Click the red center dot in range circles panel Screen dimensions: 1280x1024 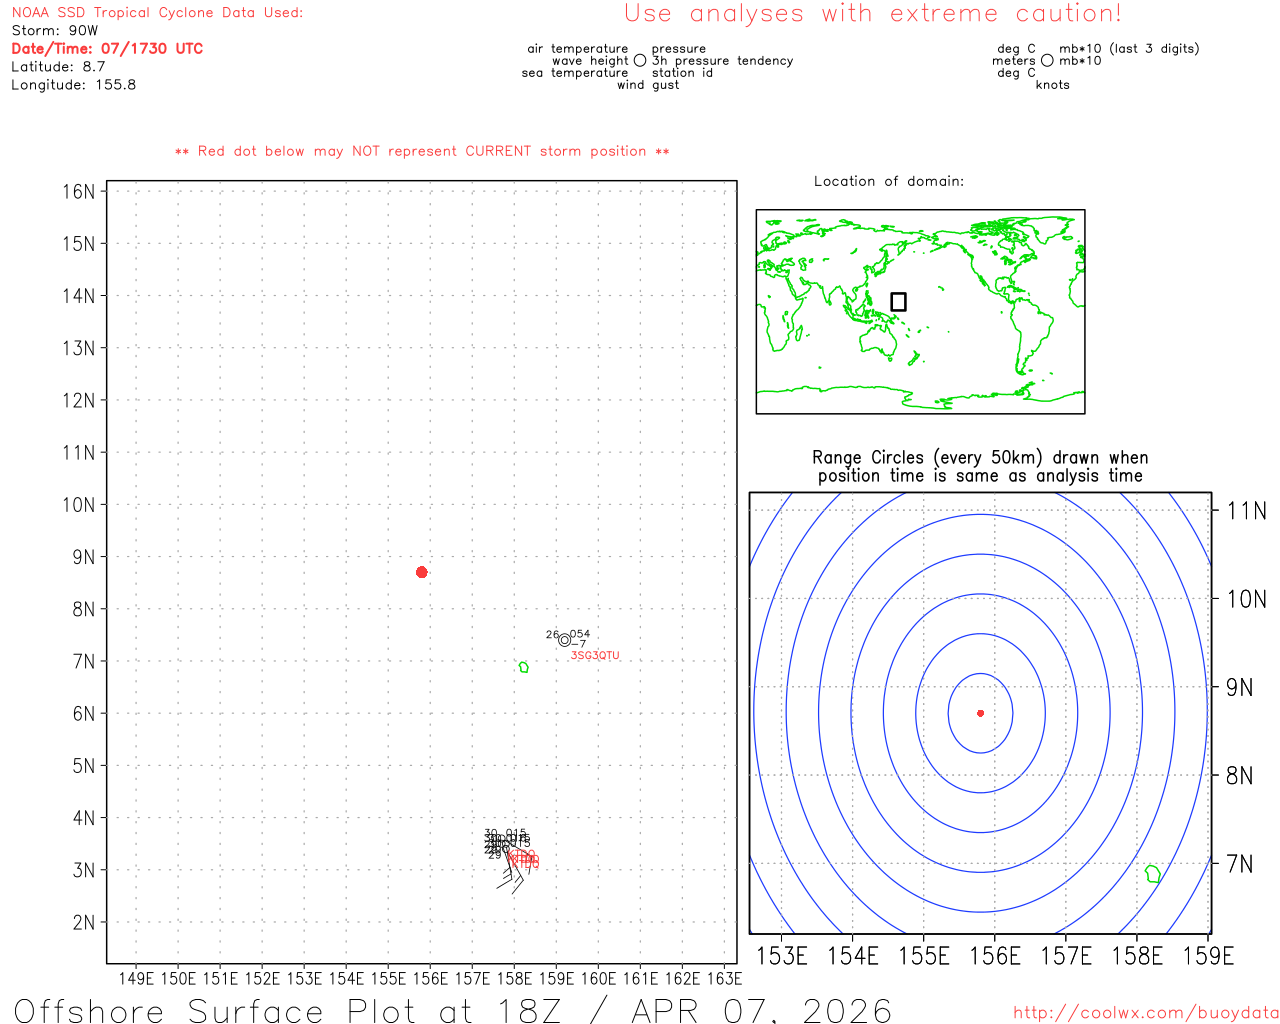980,713
